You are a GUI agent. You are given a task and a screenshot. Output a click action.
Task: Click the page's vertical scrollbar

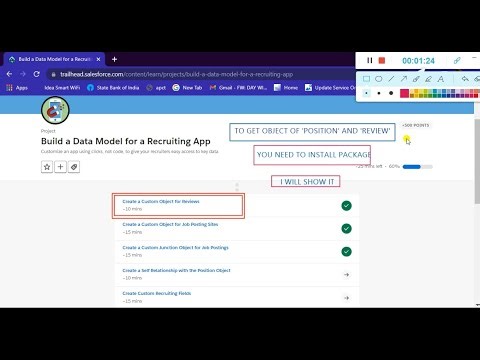(x=477, y=160)
